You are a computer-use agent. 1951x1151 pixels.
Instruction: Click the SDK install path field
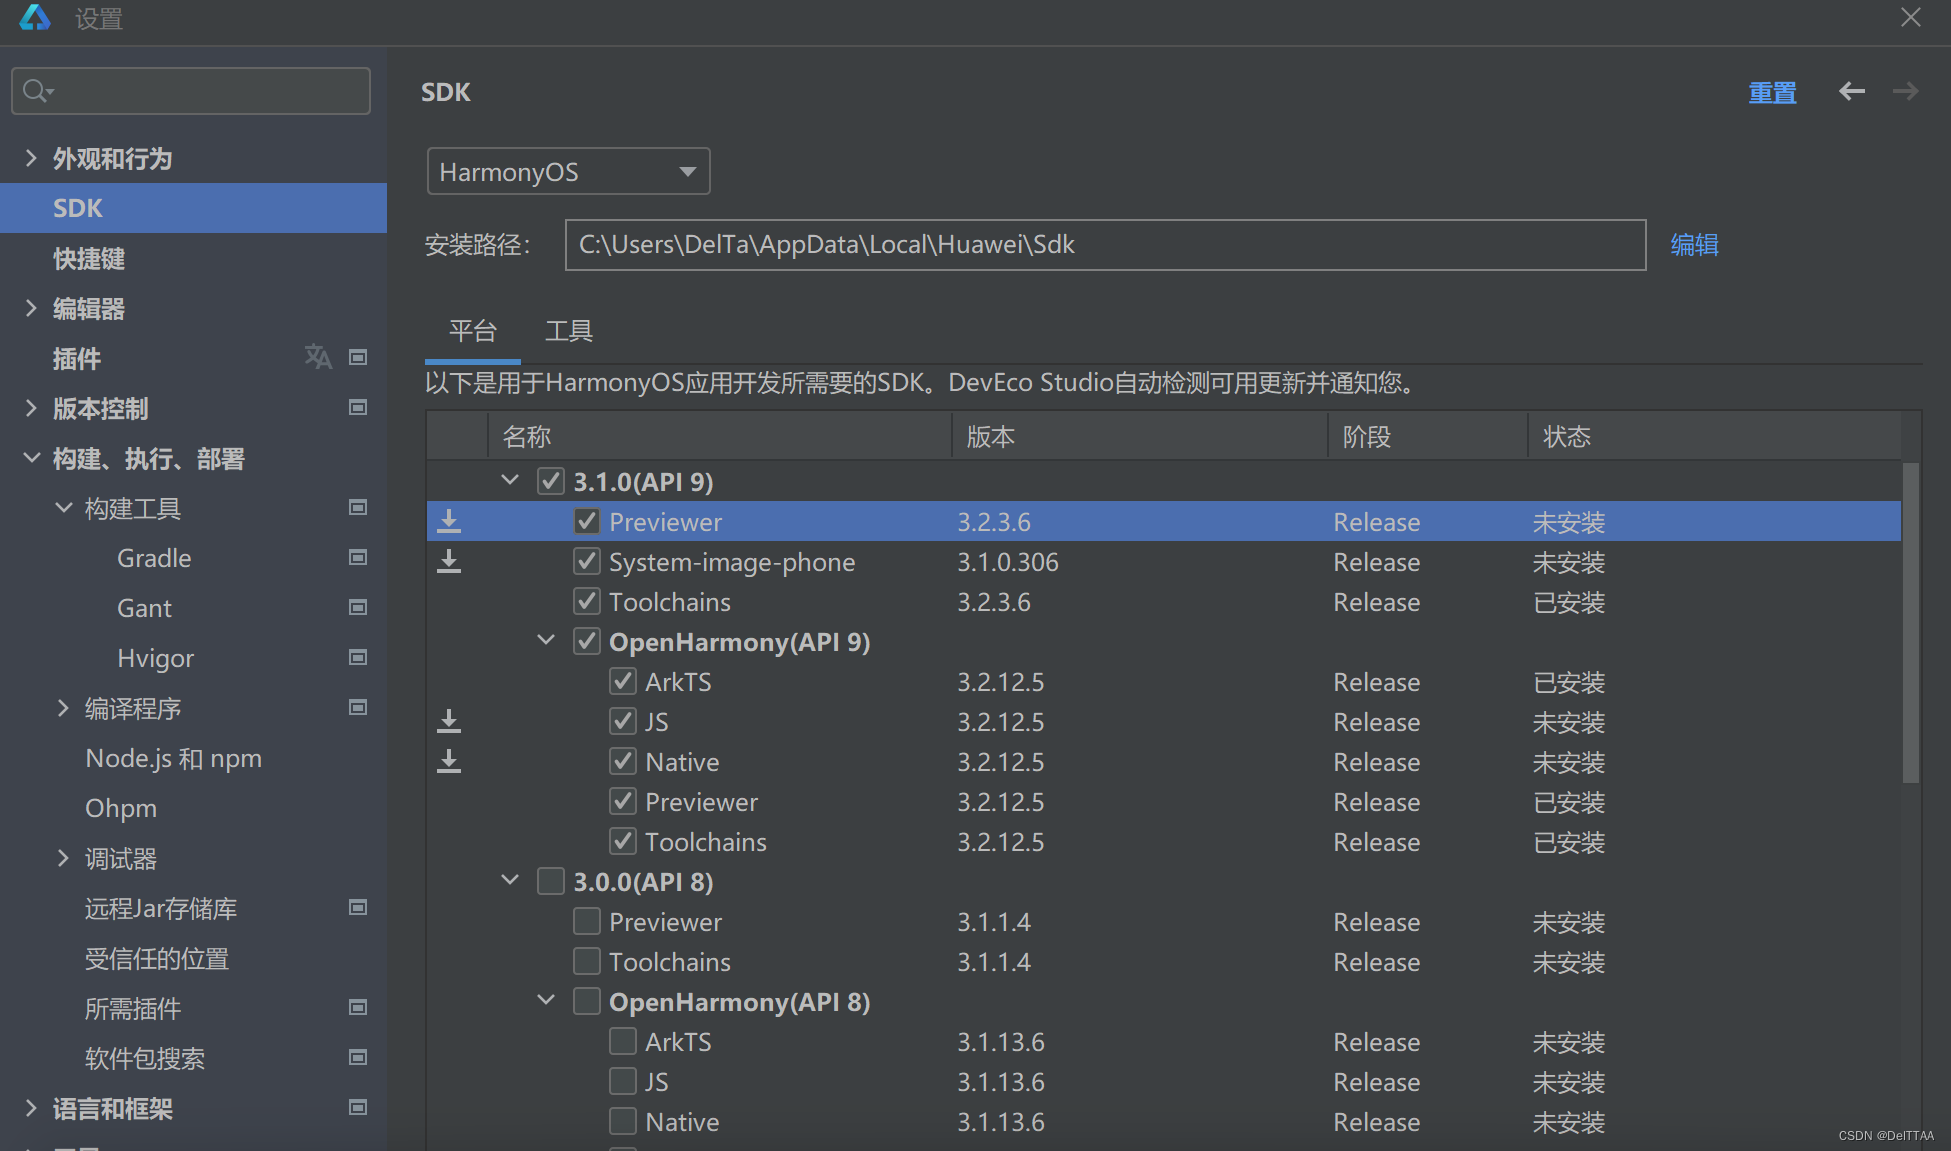coord(1104,245)
